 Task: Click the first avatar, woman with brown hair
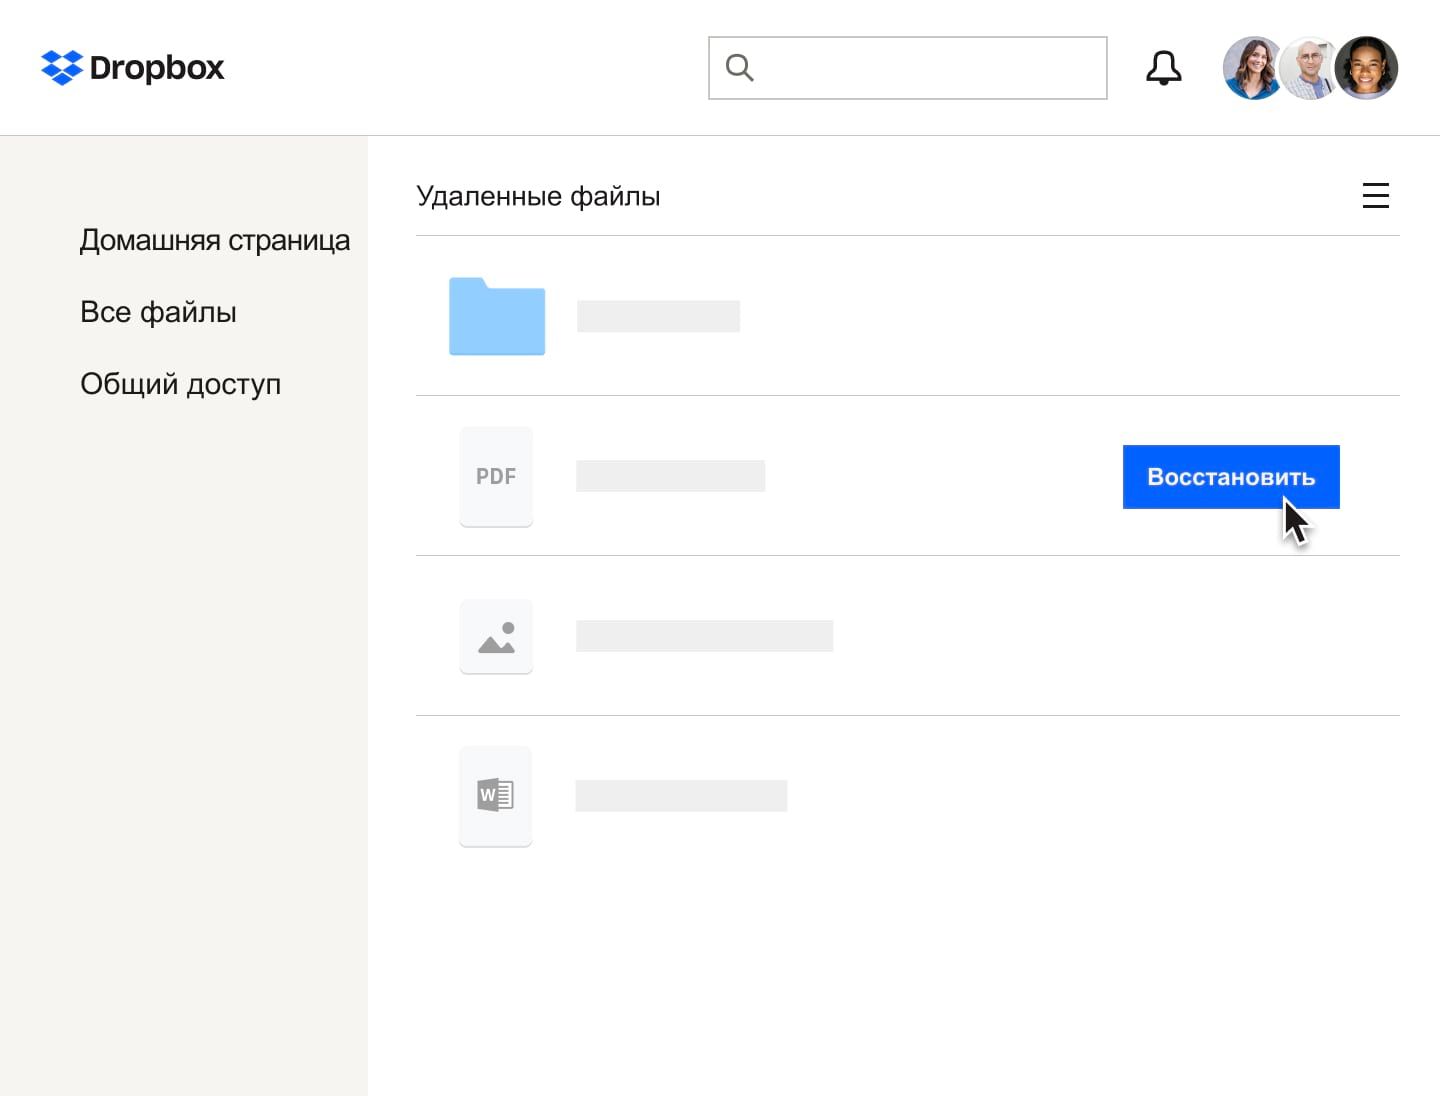tap(1252, 68)
